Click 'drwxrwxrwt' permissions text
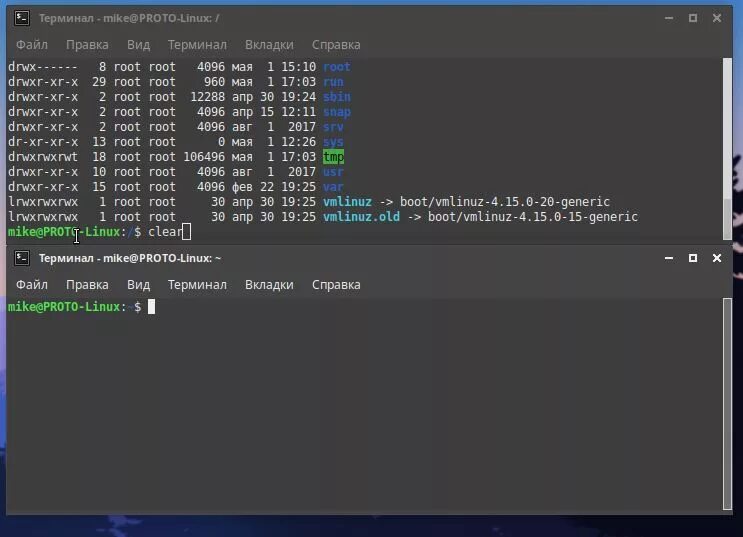Image resolution: width=743 pixels, height=537 pixels. [43, 157]
